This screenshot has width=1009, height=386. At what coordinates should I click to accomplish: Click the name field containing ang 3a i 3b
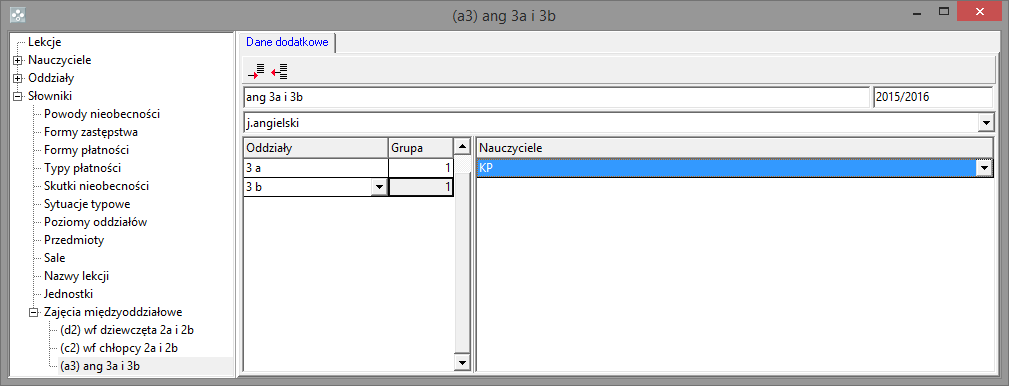tap(556, 98)
